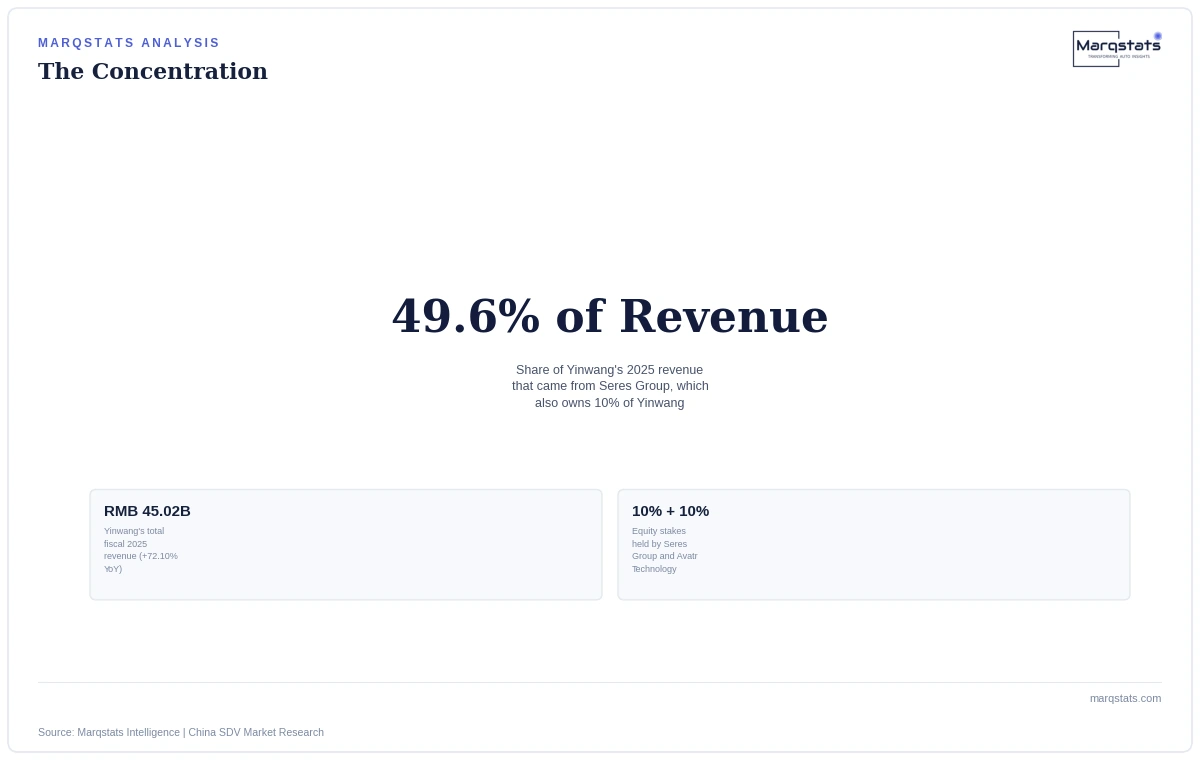Click the title The Concentration
The height and width of the screenshot is (760, 1200).
pyautogui.click(x=153, y=72)
